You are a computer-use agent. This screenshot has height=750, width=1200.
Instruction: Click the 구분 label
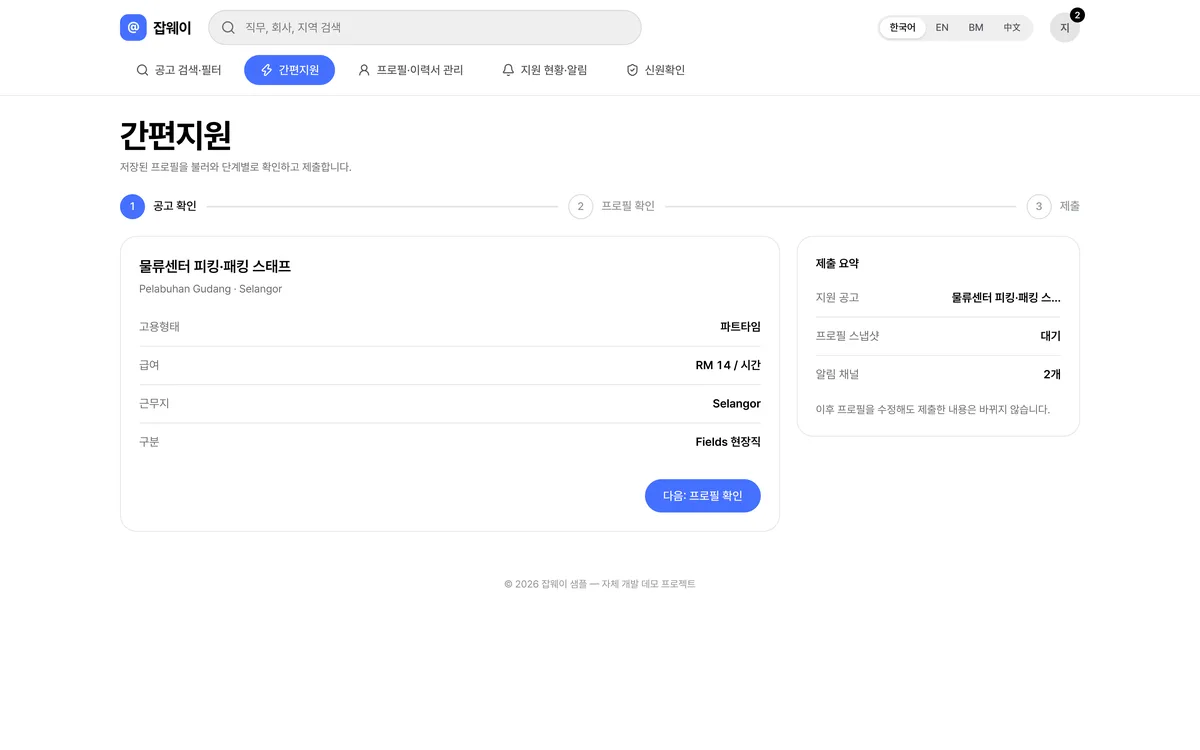(149, 441)
